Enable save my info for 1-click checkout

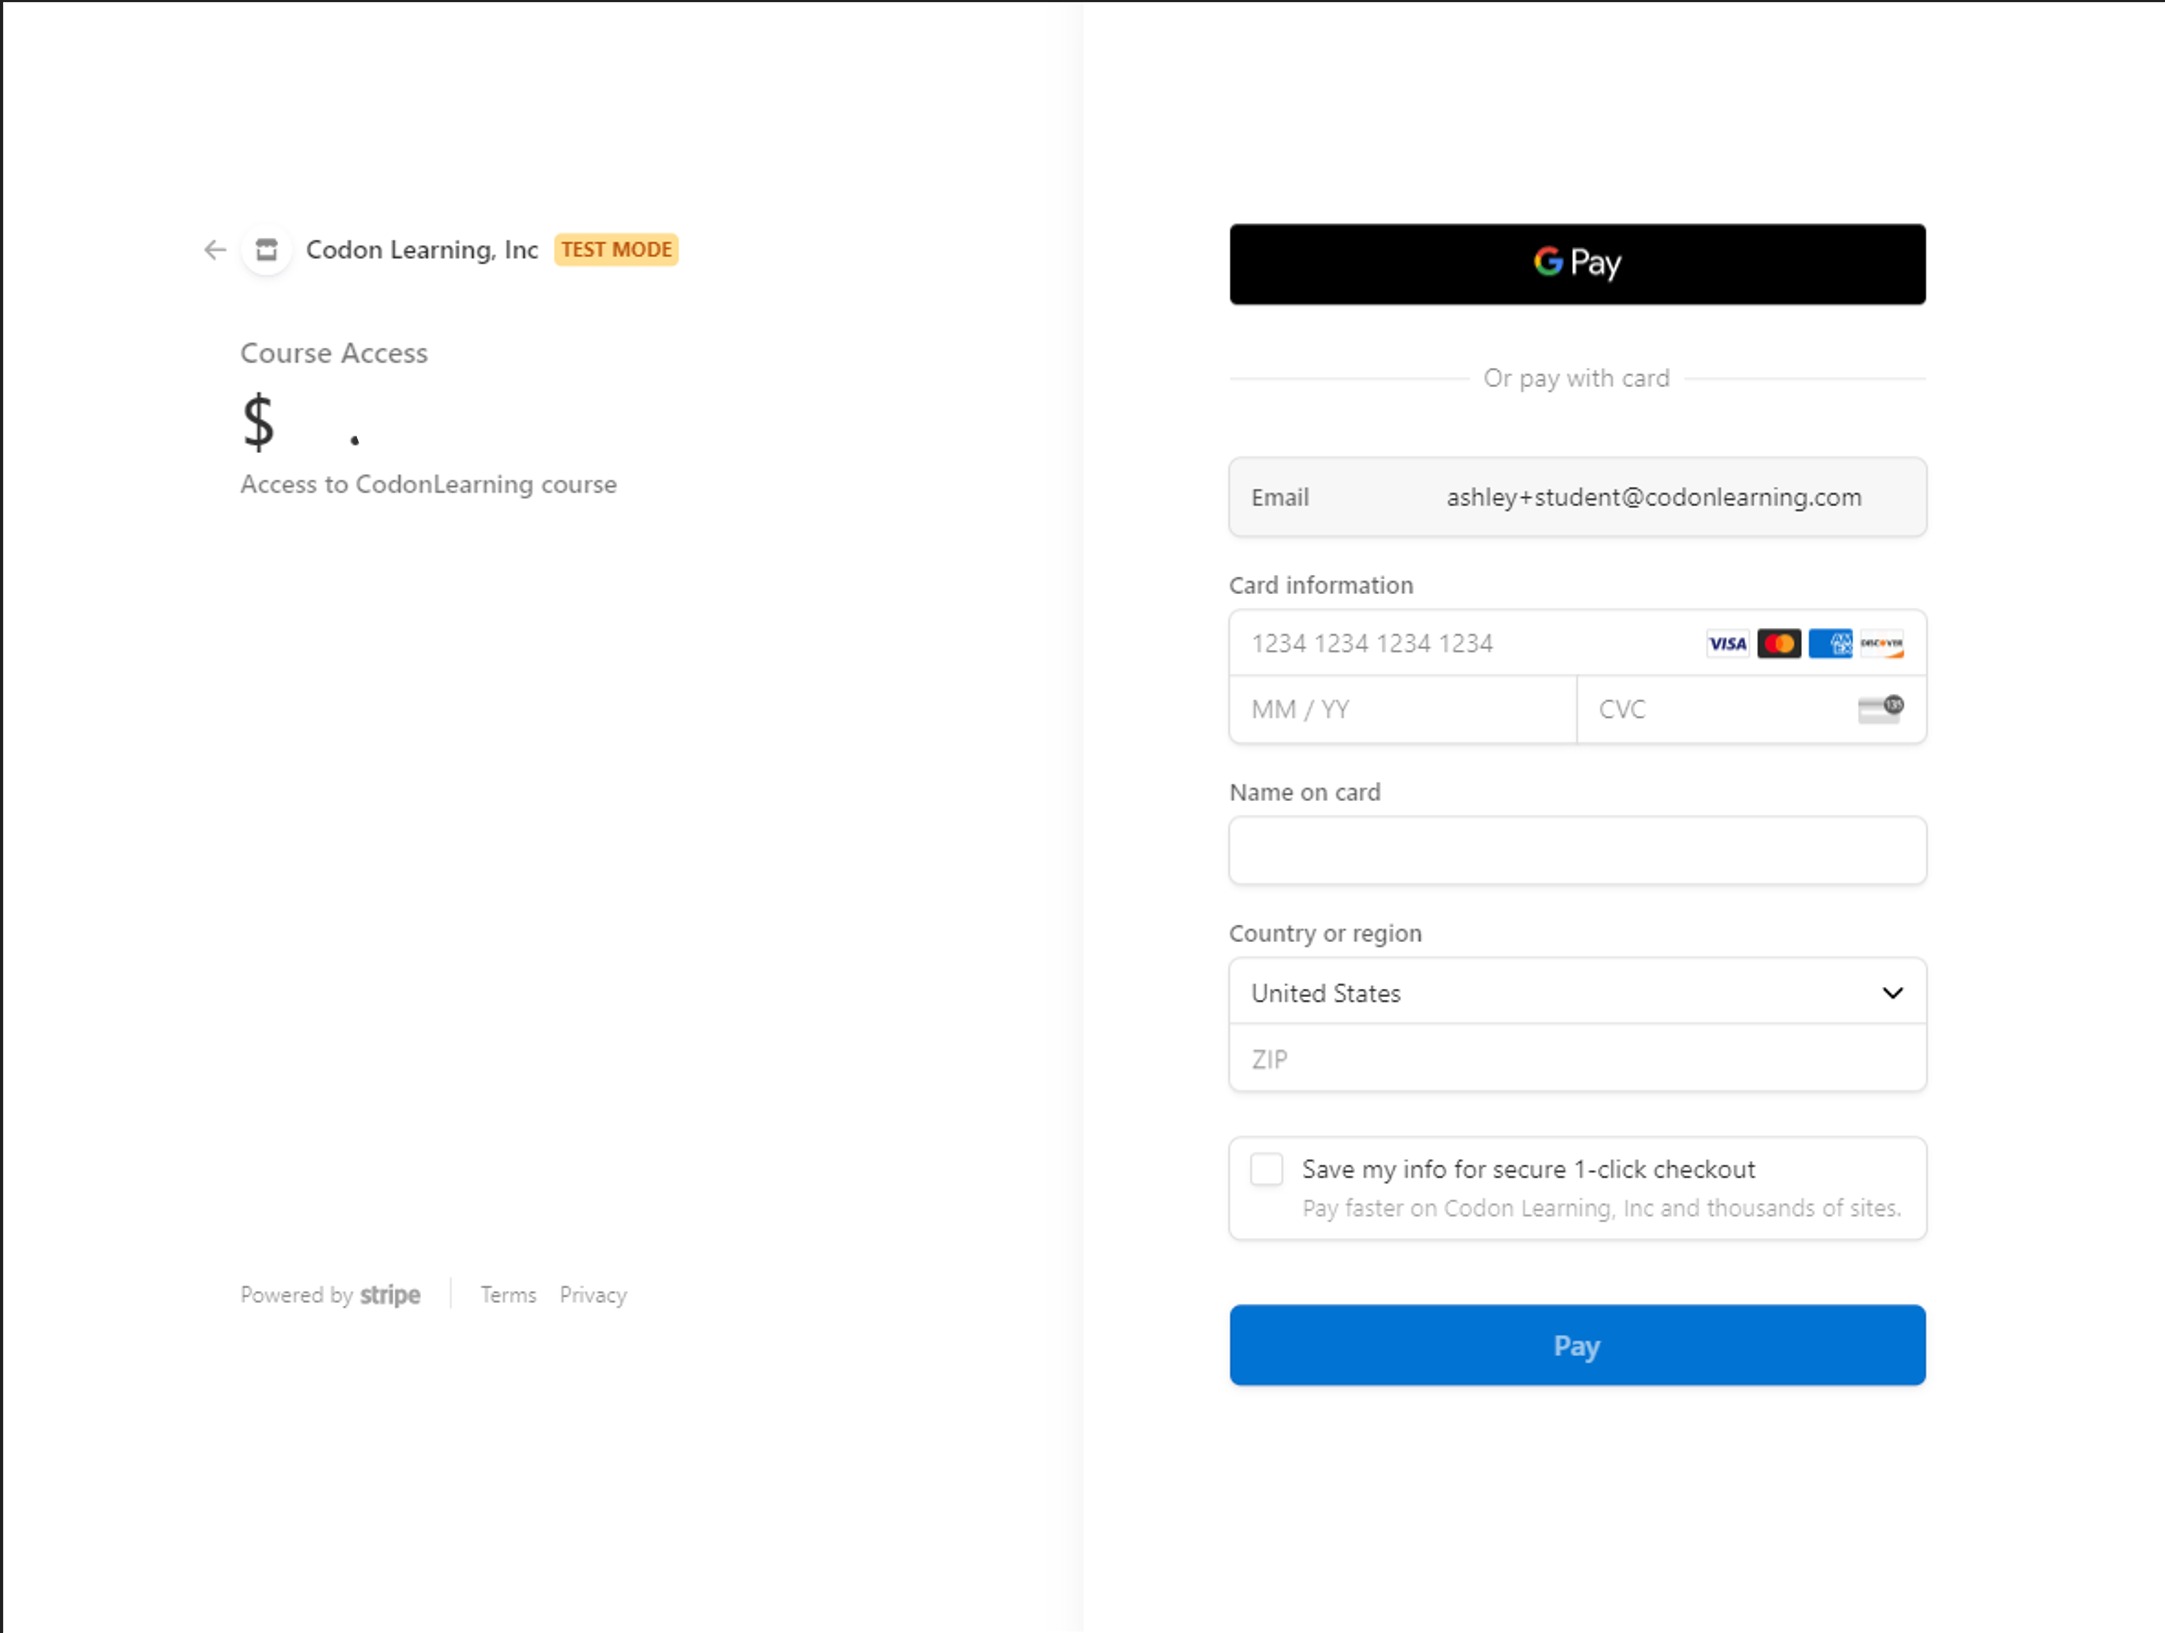point(1266,1169)
